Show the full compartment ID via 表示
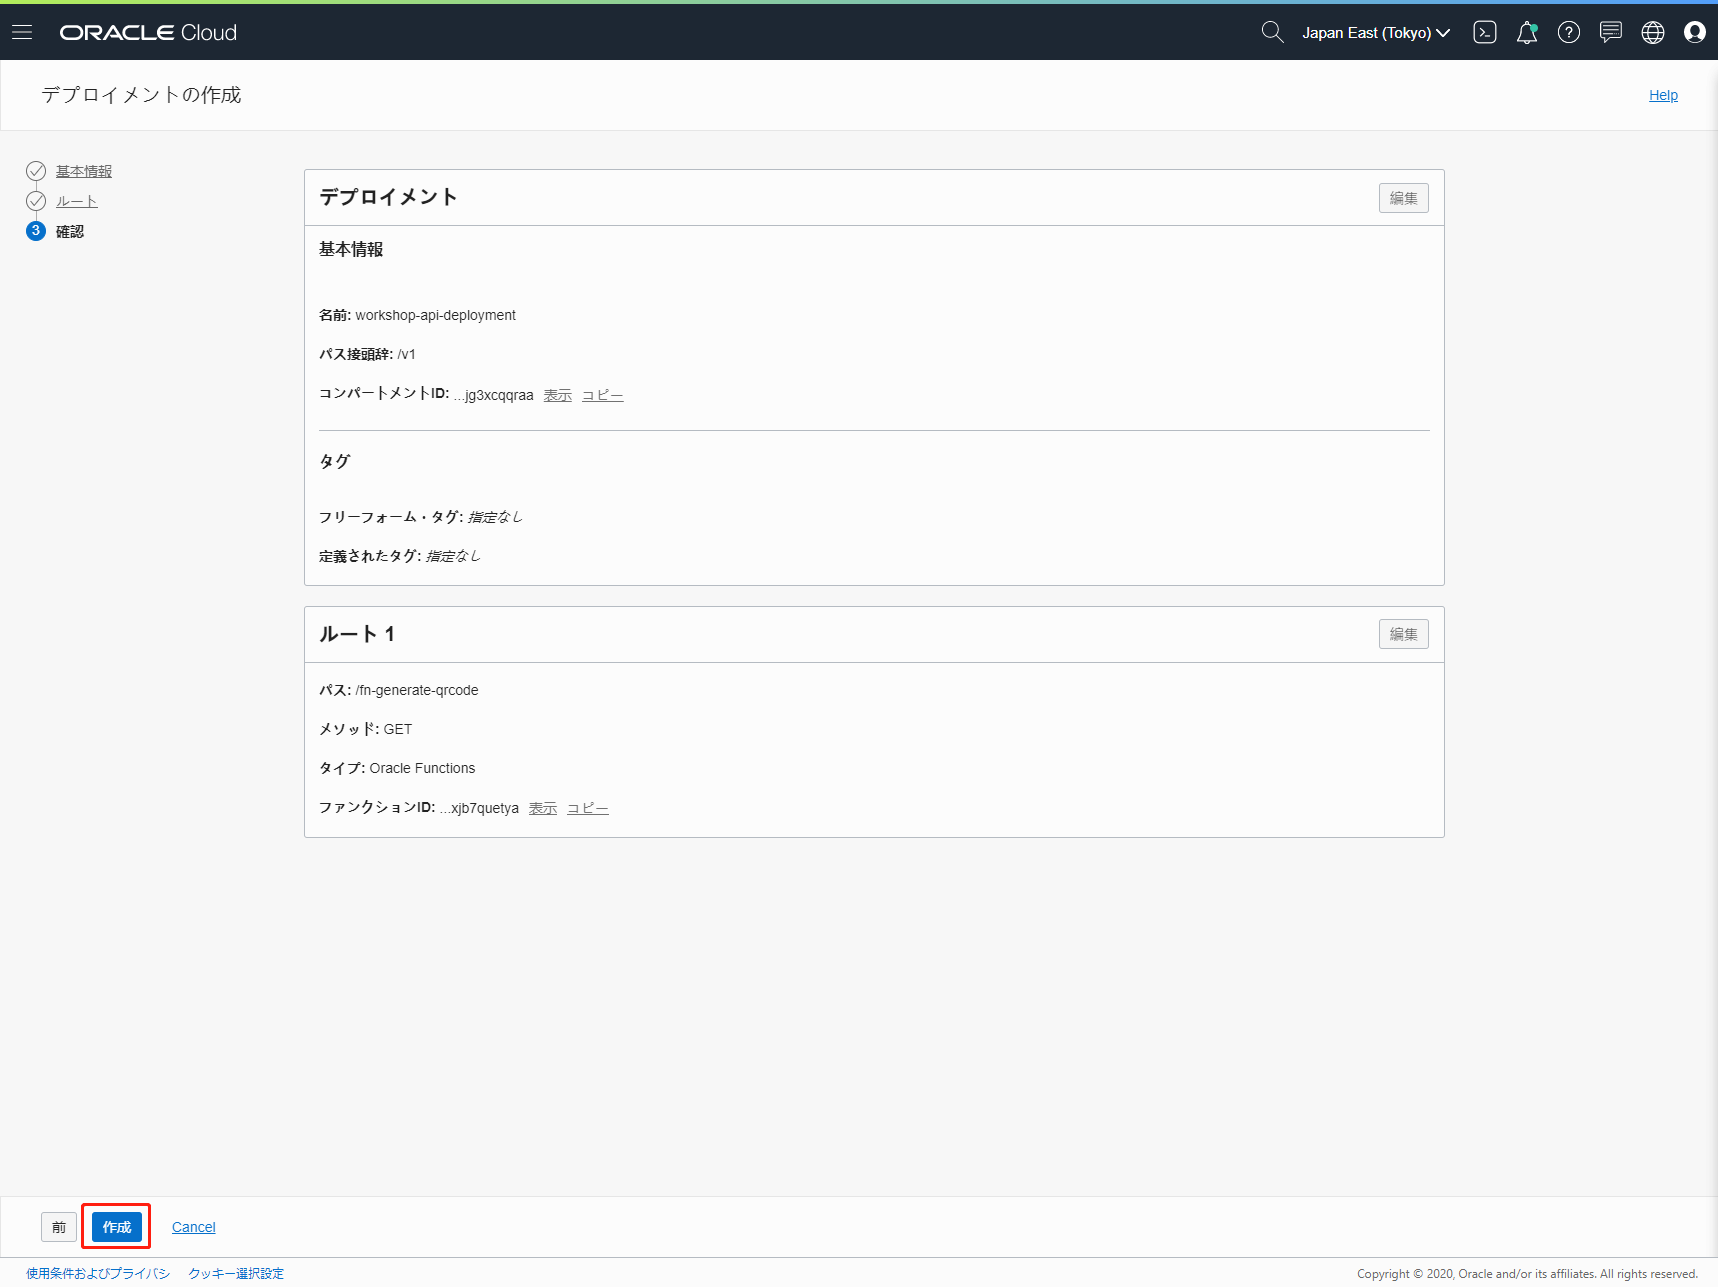This screenshot has height=1287, width=1718. coord(557,395)
